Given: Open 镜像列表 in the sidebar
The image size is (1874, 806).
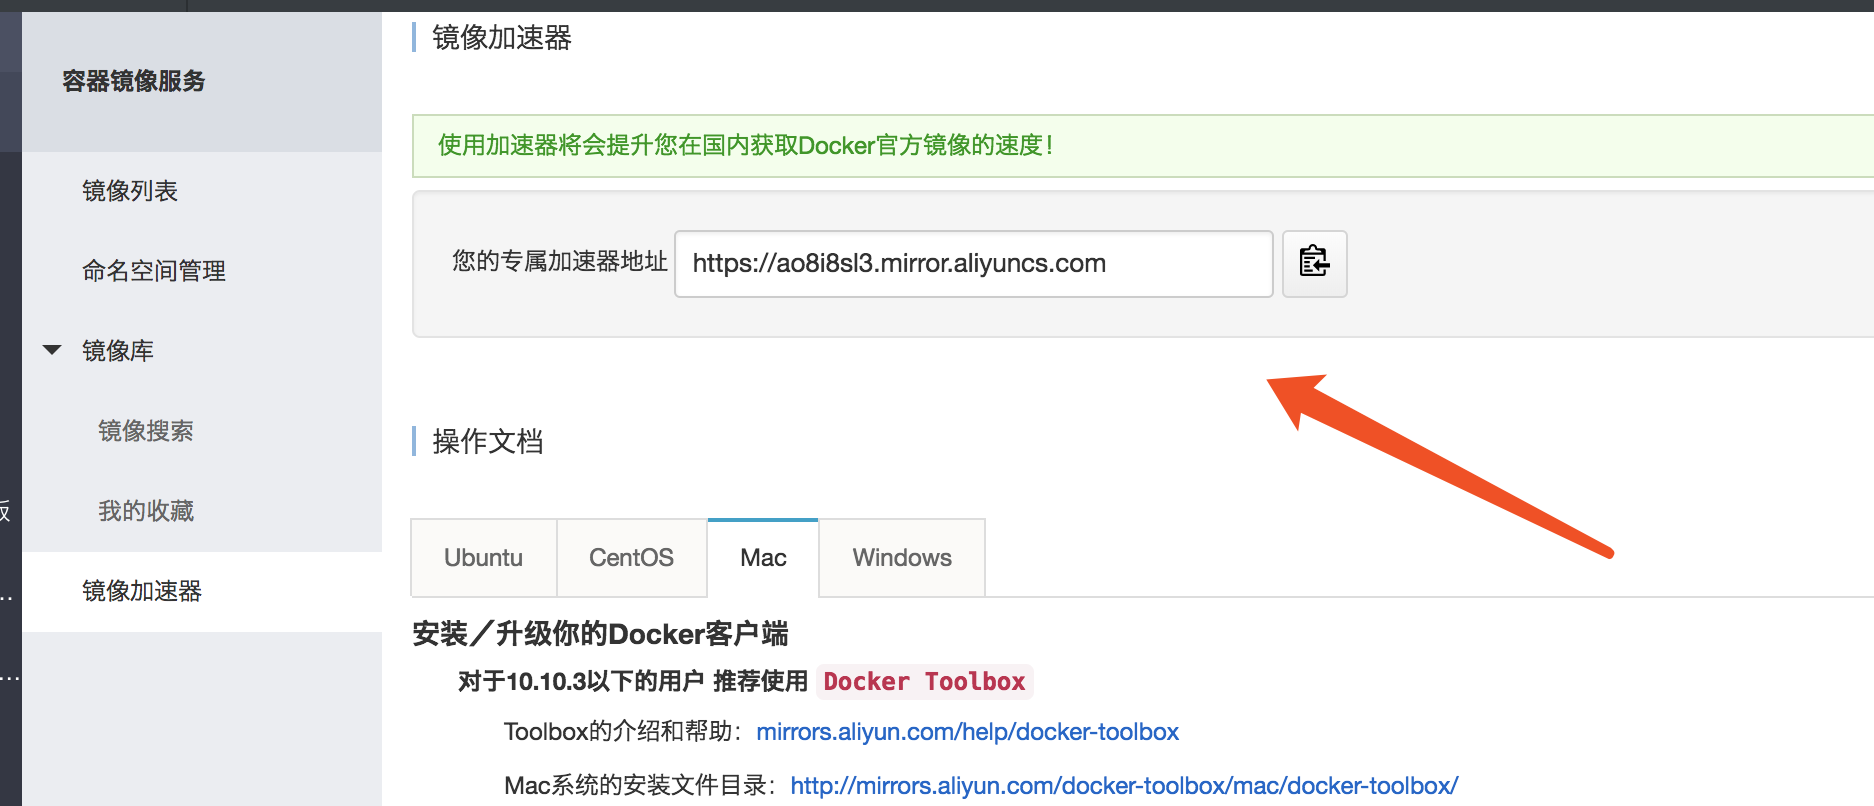Looking at the screenshot, I should 130,191.
